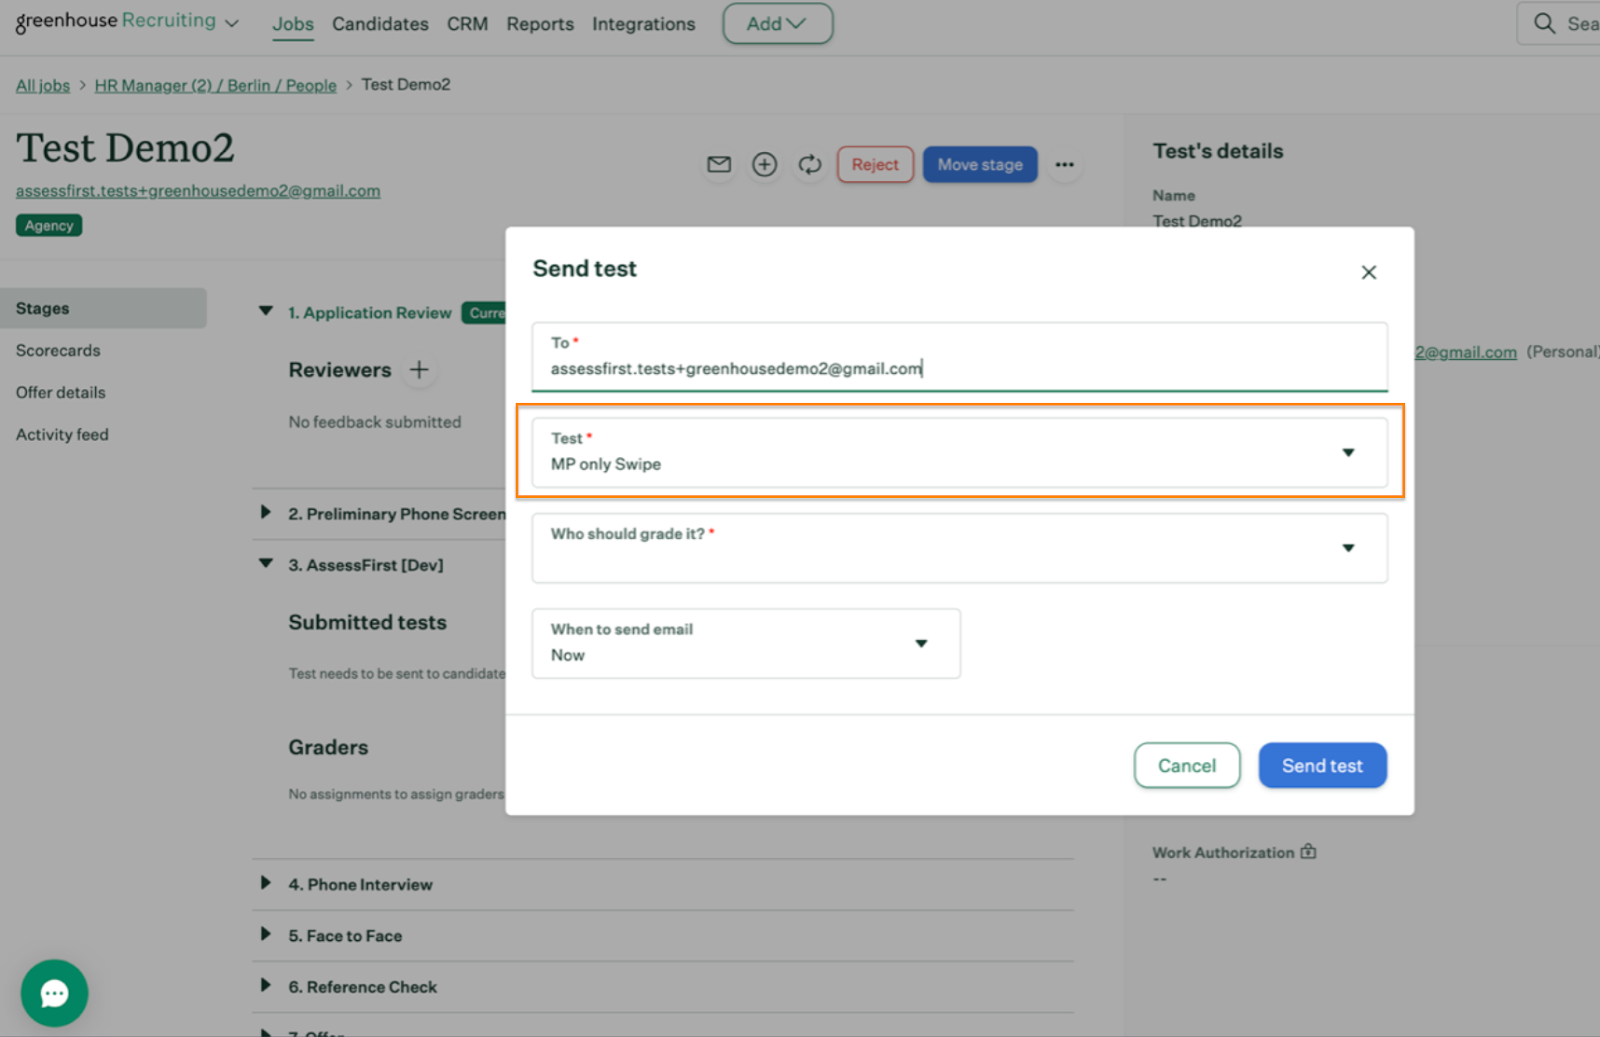
Task: Open the chat support bubble
Action: (54, 993)
